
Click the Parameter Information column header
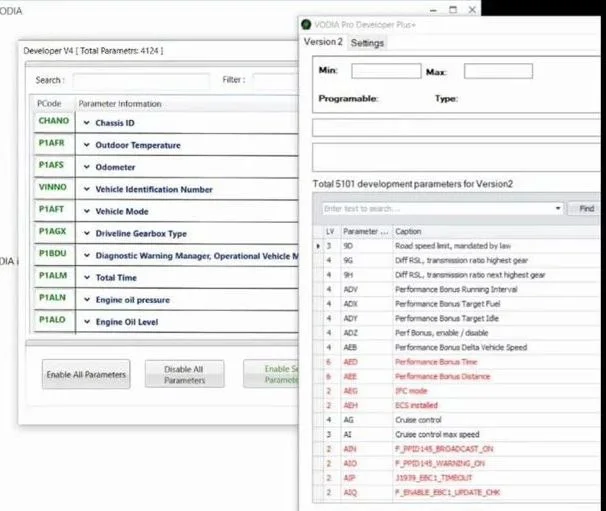[186, 104]
